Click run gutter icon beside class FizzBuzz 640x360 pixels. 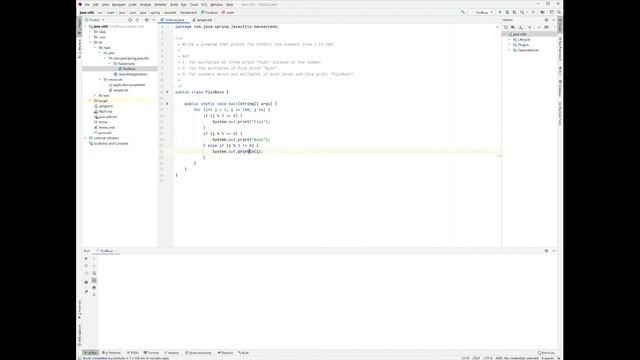167,92
